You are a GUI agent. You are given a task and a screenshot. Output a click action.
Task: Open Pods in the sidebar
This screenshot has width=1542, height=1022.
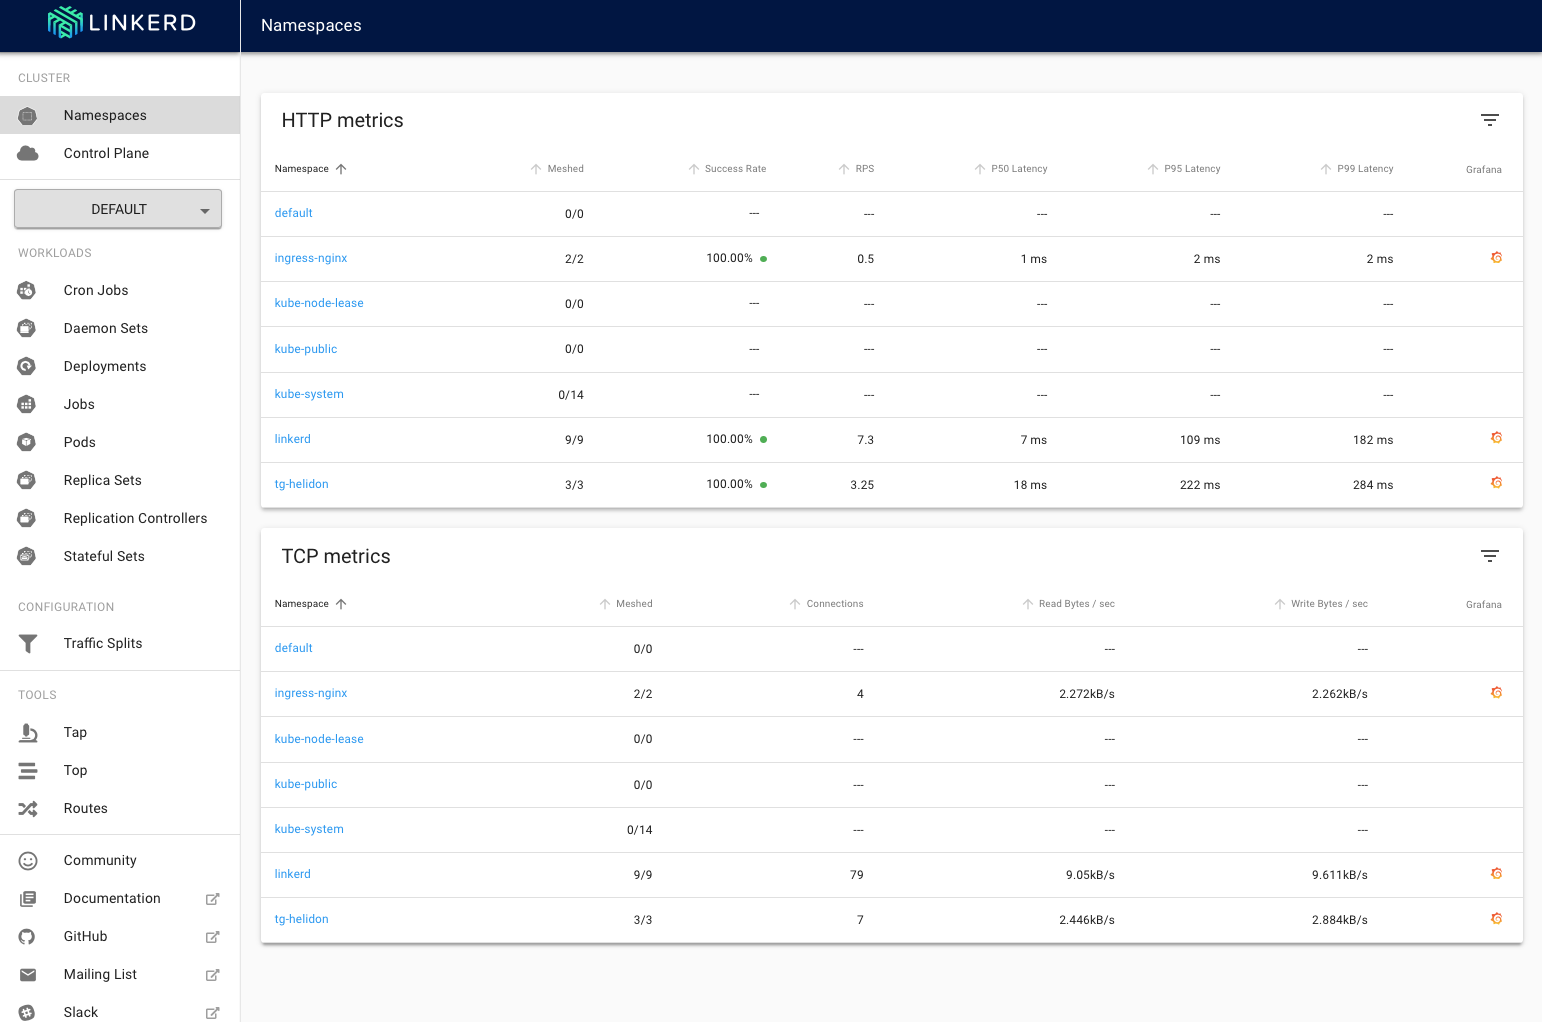tap(120, 443)
